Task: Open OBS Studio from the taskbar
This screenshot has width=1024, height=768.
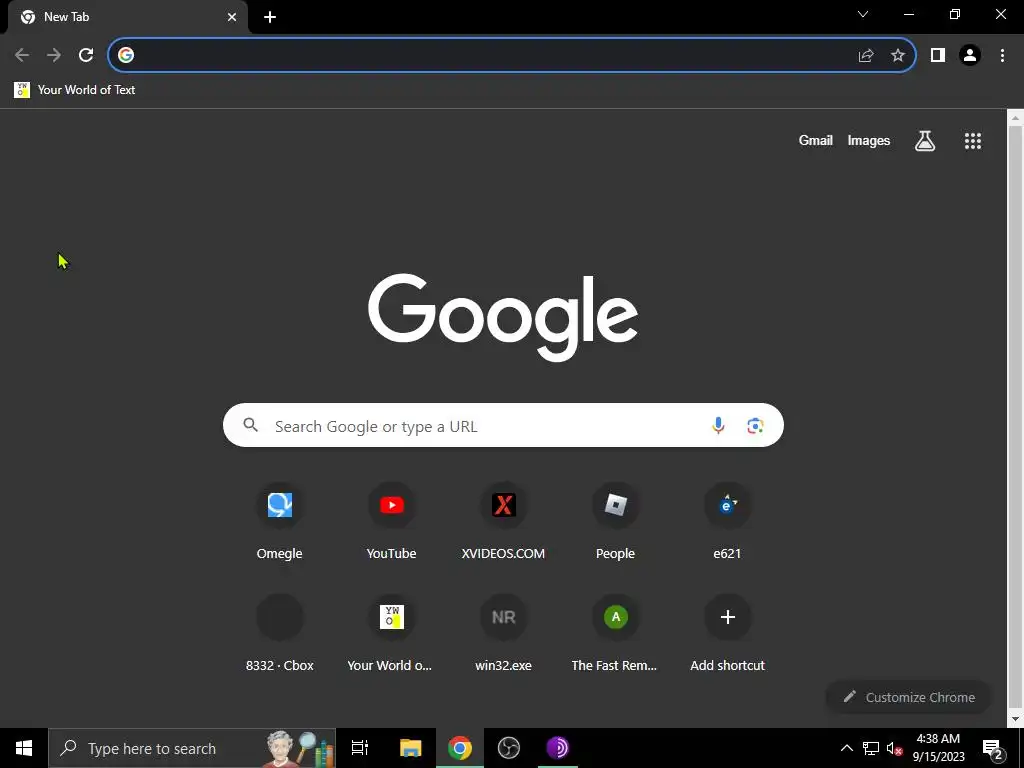Action: click(509, 748)
